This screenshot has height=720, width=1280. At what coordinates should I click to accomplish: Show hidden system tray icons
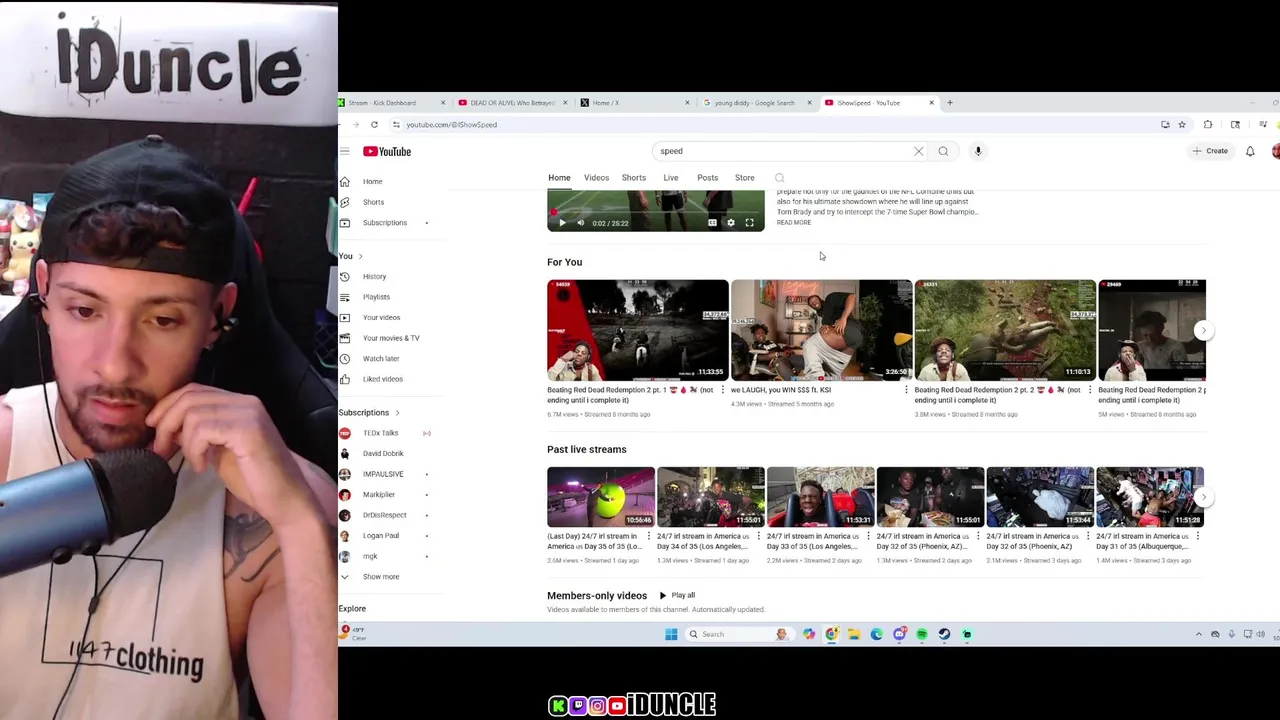click(1199, 634)
